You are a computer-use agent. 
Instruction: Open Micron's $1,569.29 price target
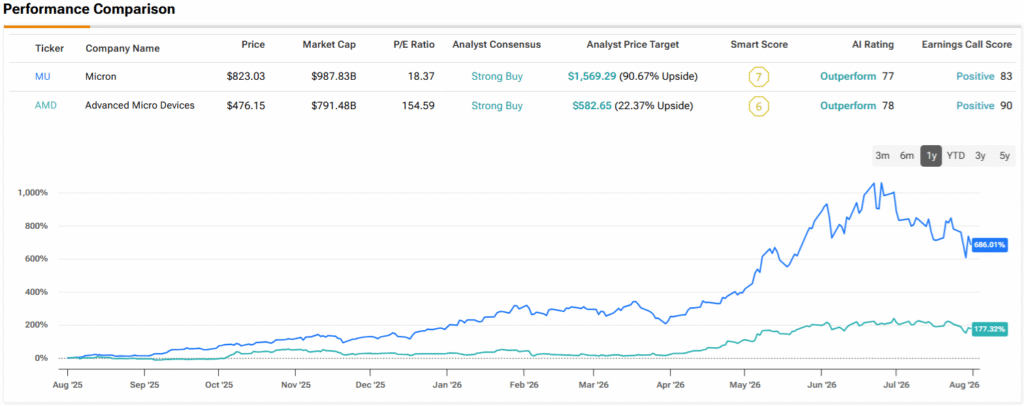592,76
